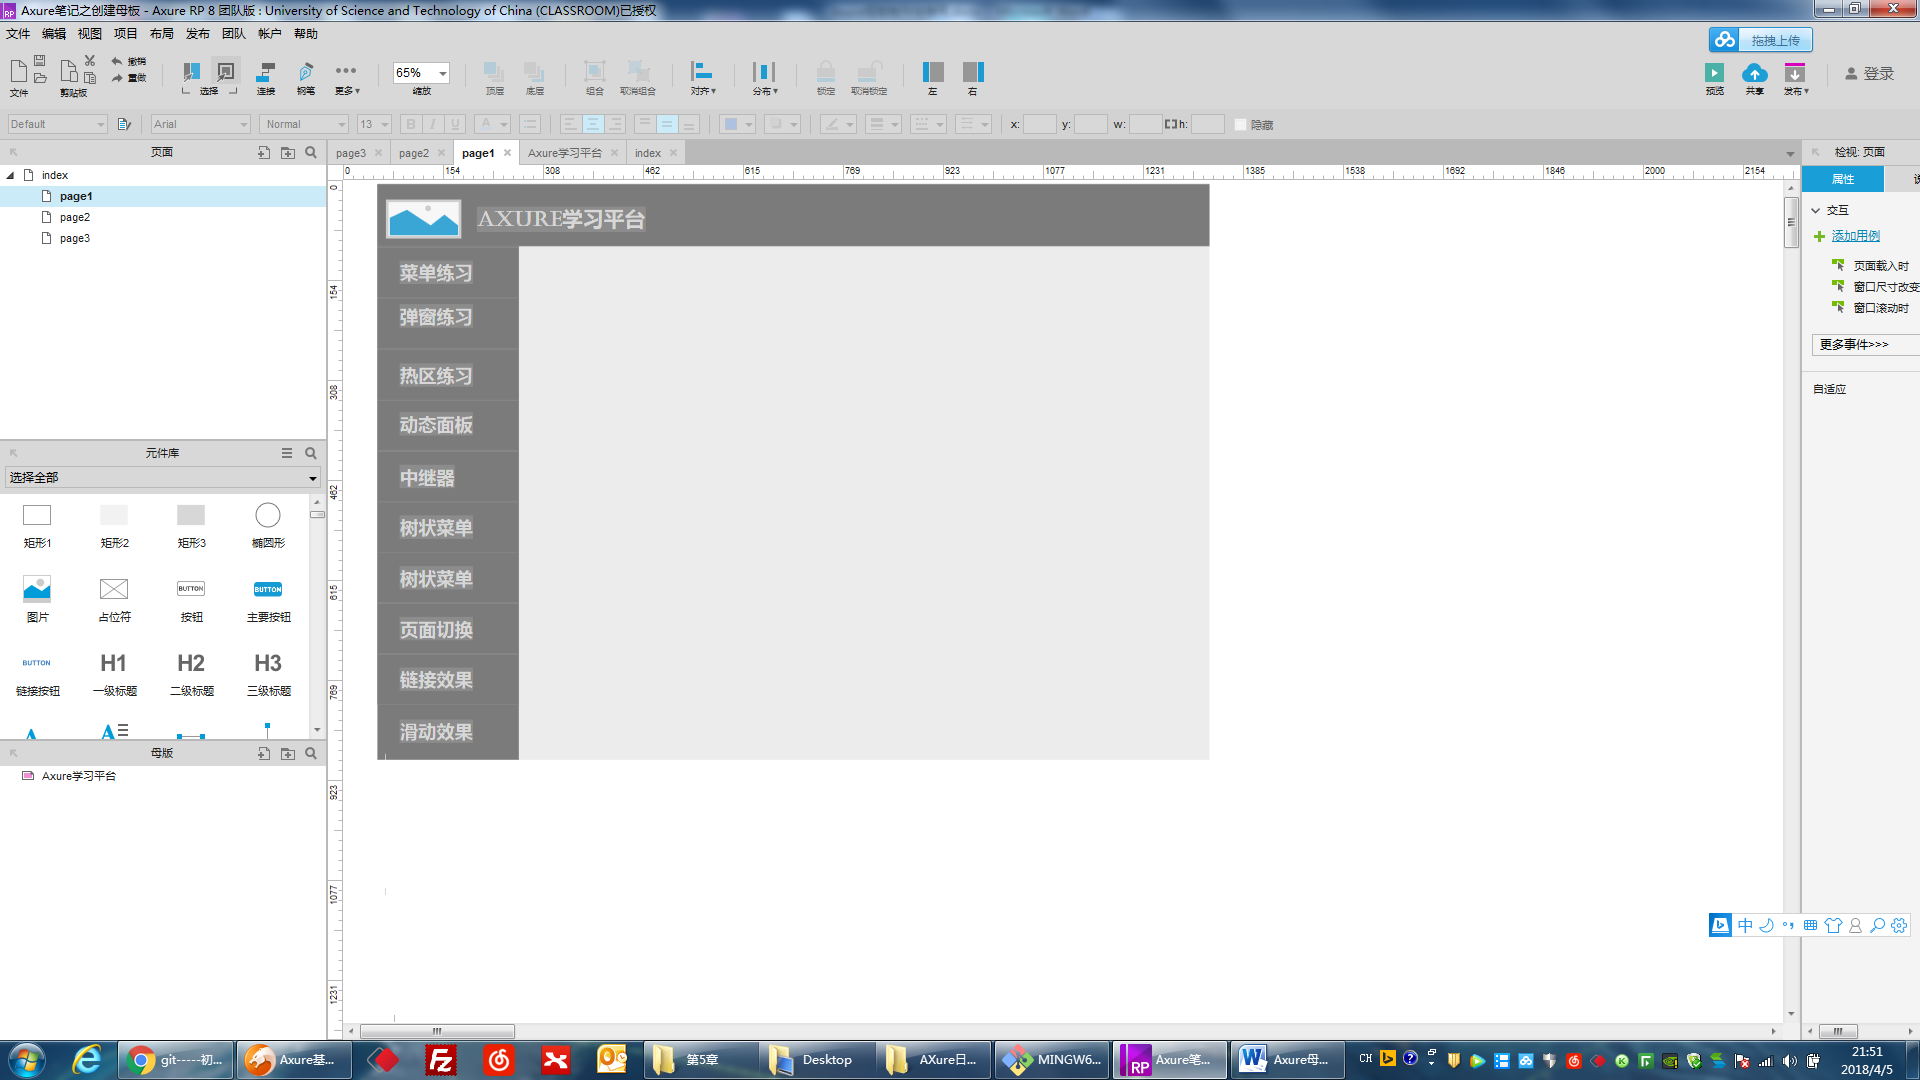The width and height of the screenshot is (1920, 1080).
Task: Collapse the index tree node
Action: click(x=11, y=175)
